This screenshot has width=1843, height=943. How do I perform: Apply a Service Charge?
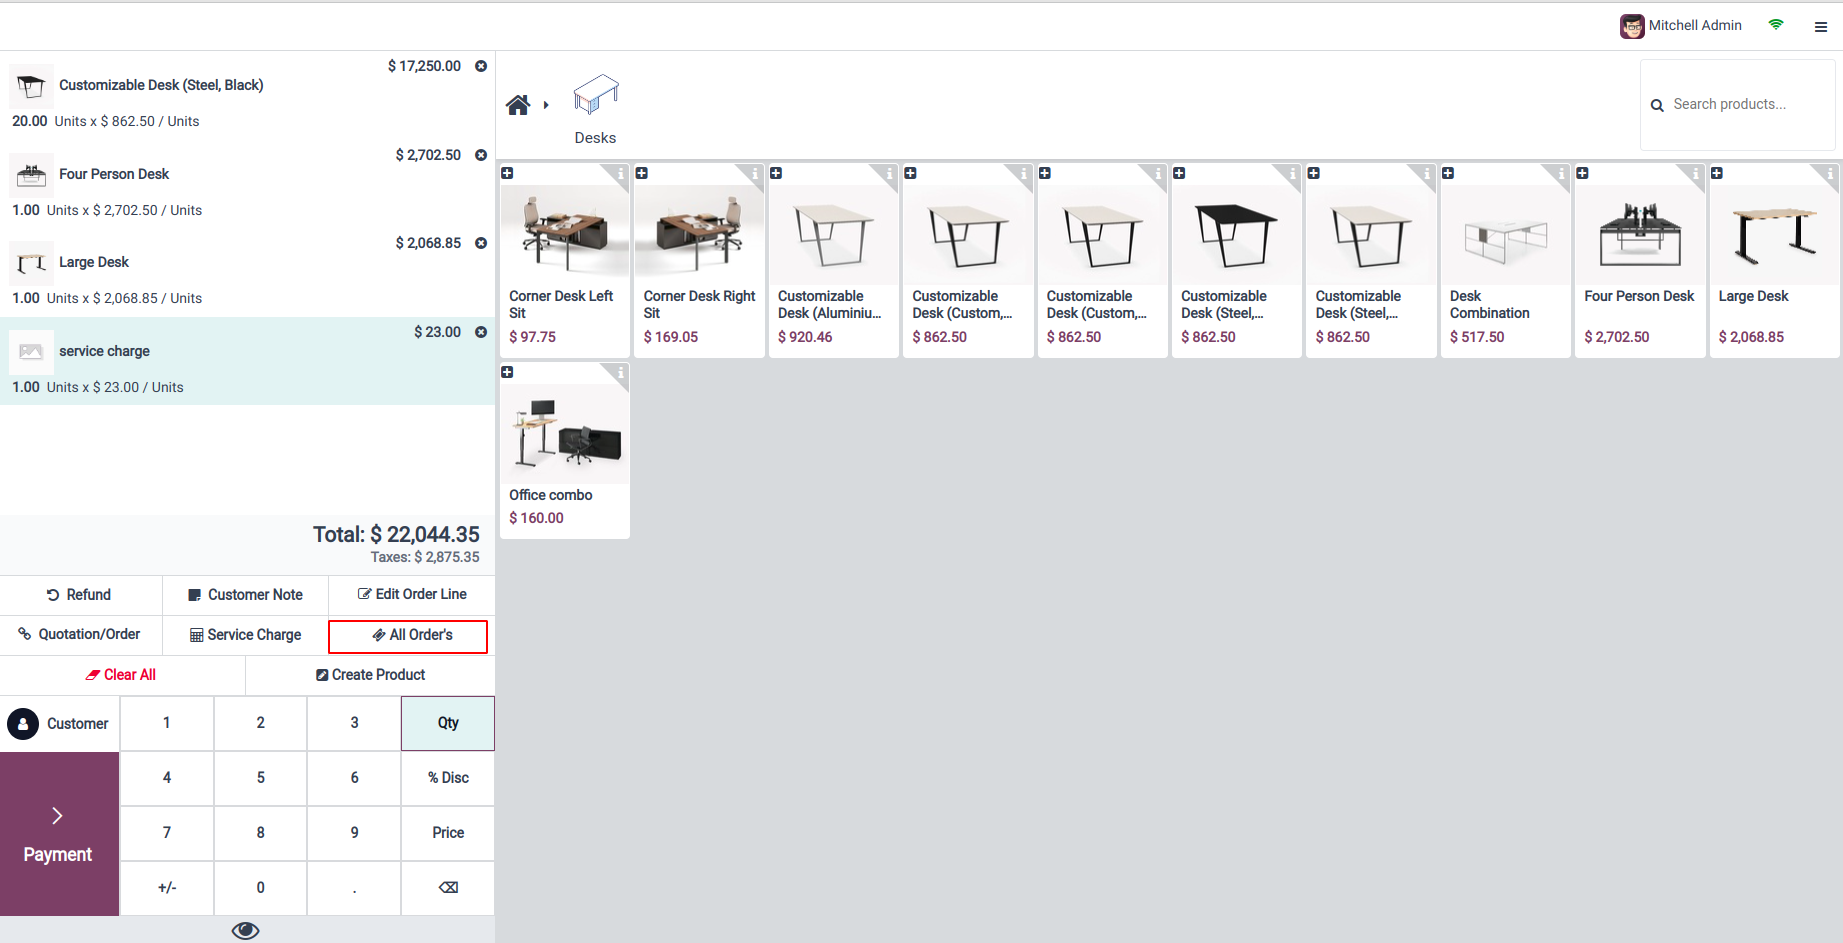[x=246, y=635]
